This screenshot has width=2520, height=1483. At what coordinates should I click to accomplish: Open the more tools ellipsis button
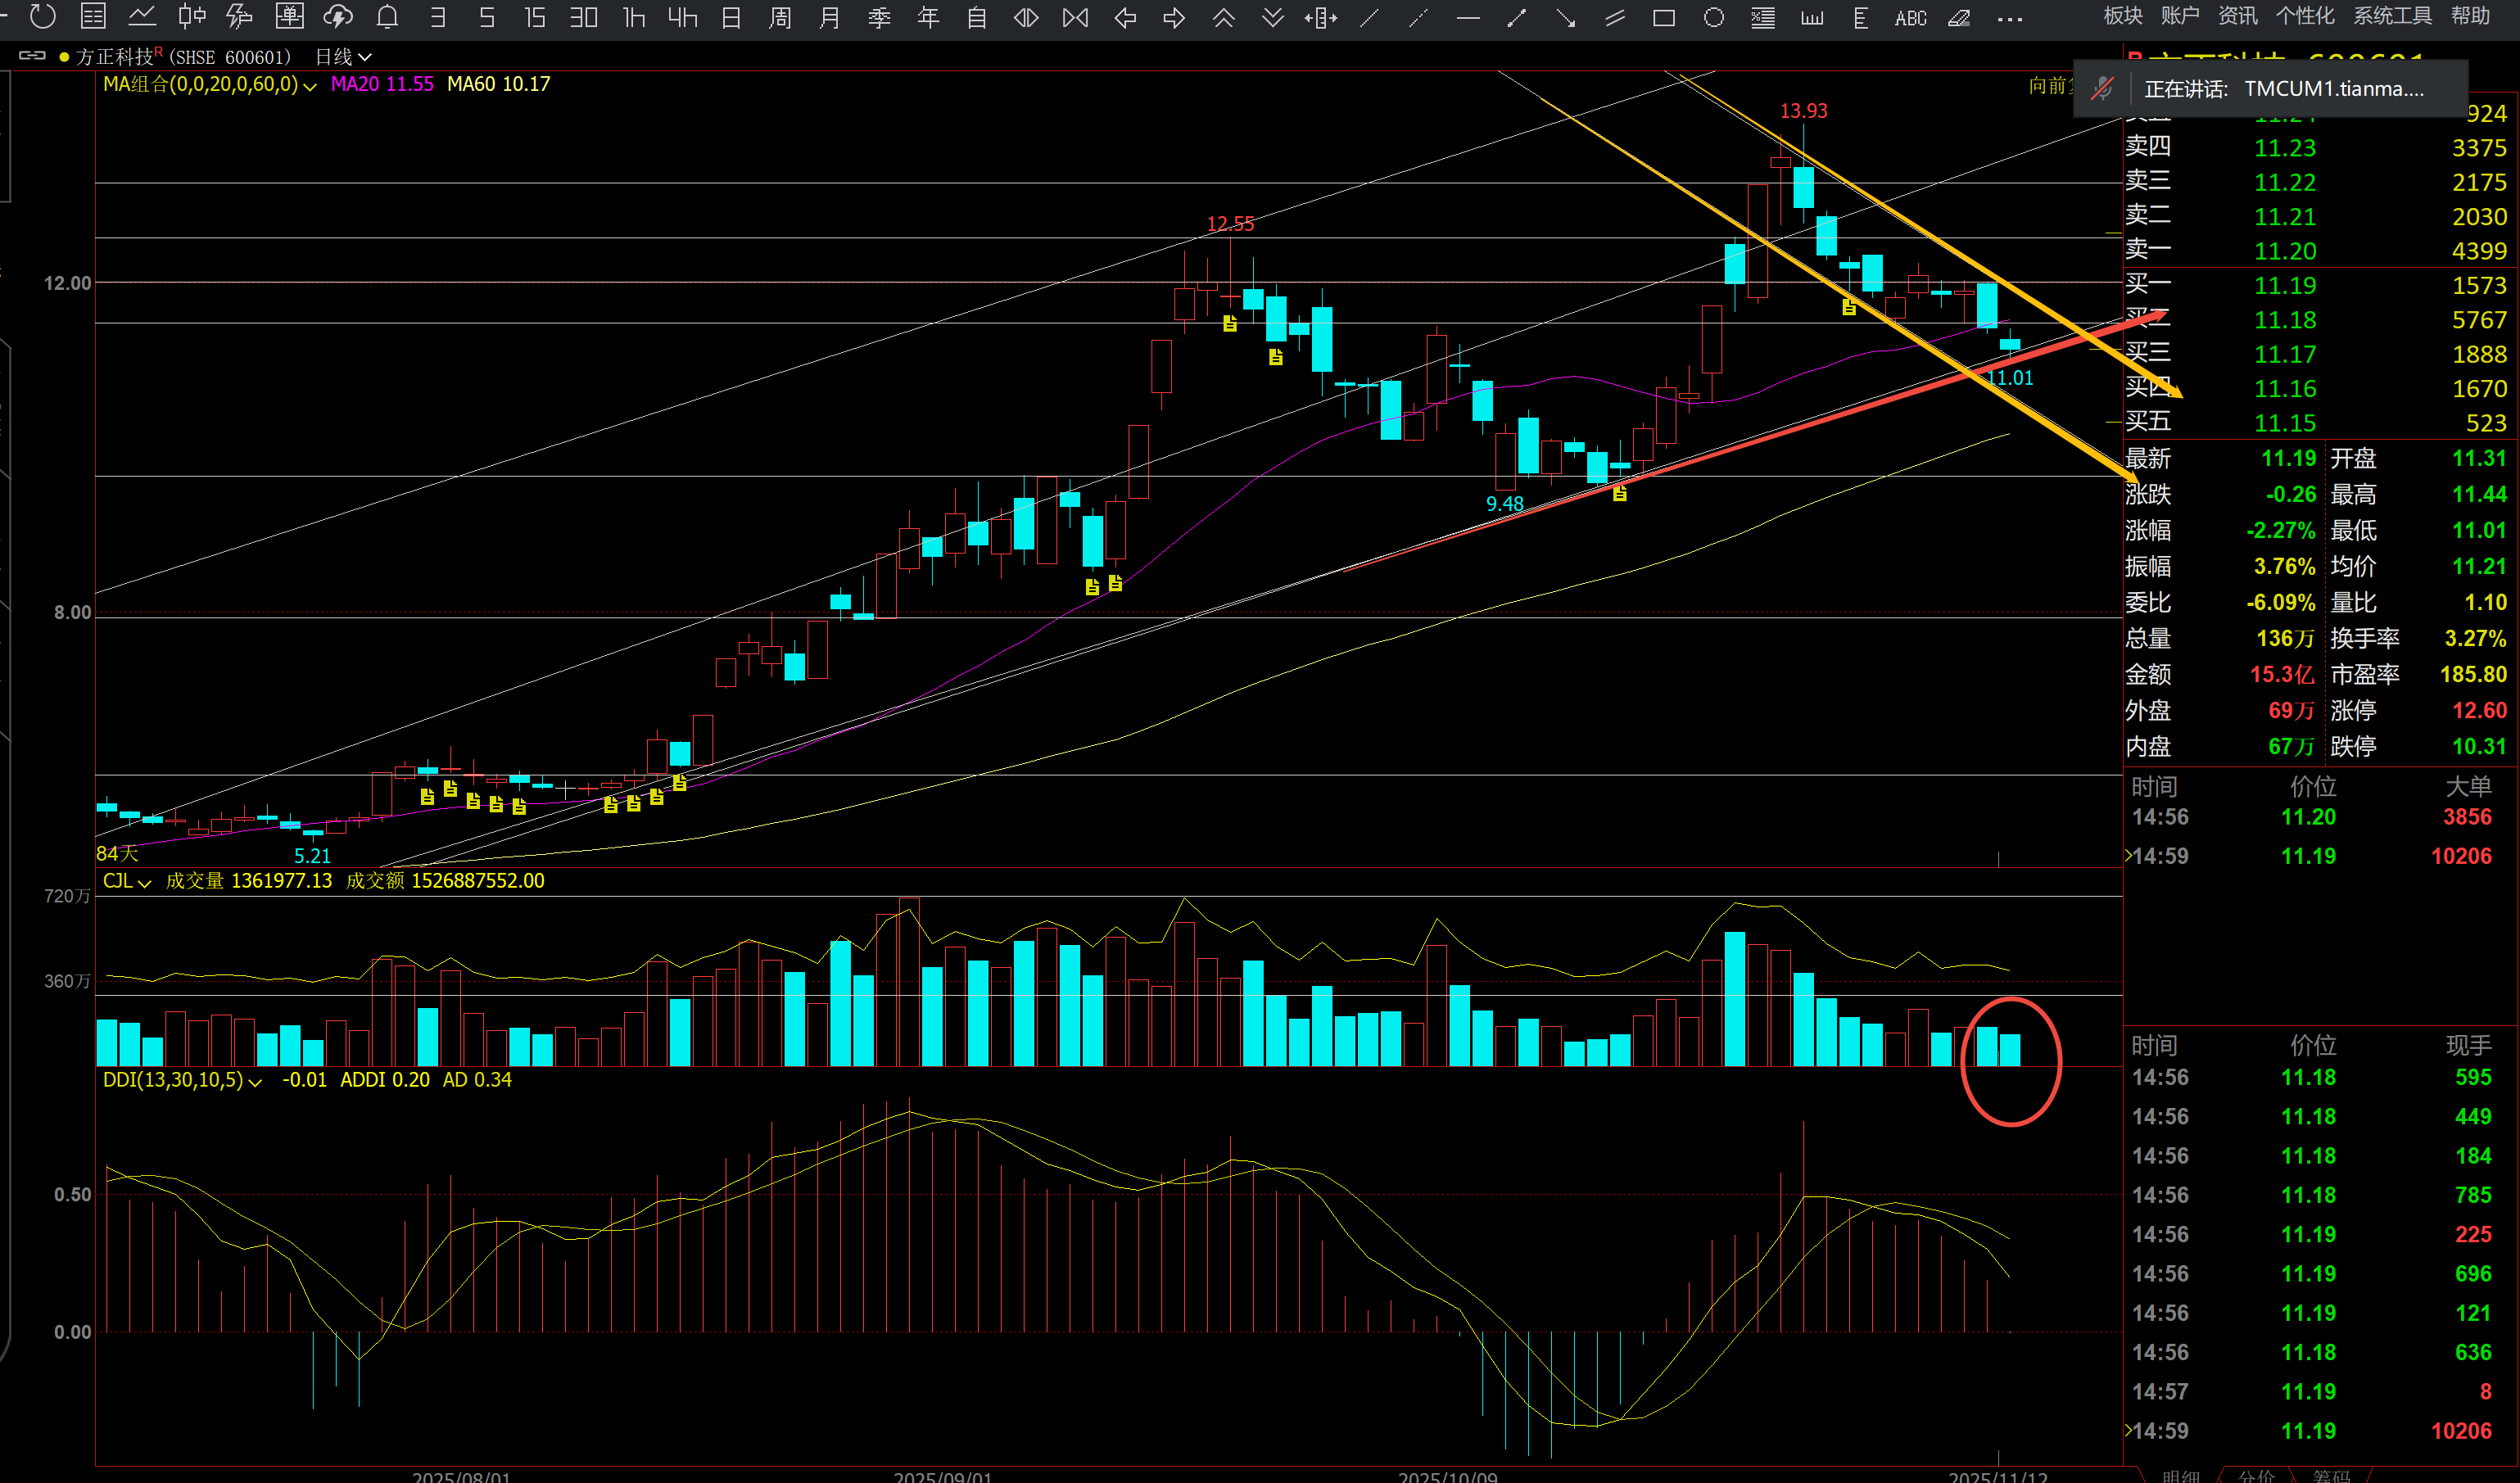pyautogui.click(x=2009, y=18)
